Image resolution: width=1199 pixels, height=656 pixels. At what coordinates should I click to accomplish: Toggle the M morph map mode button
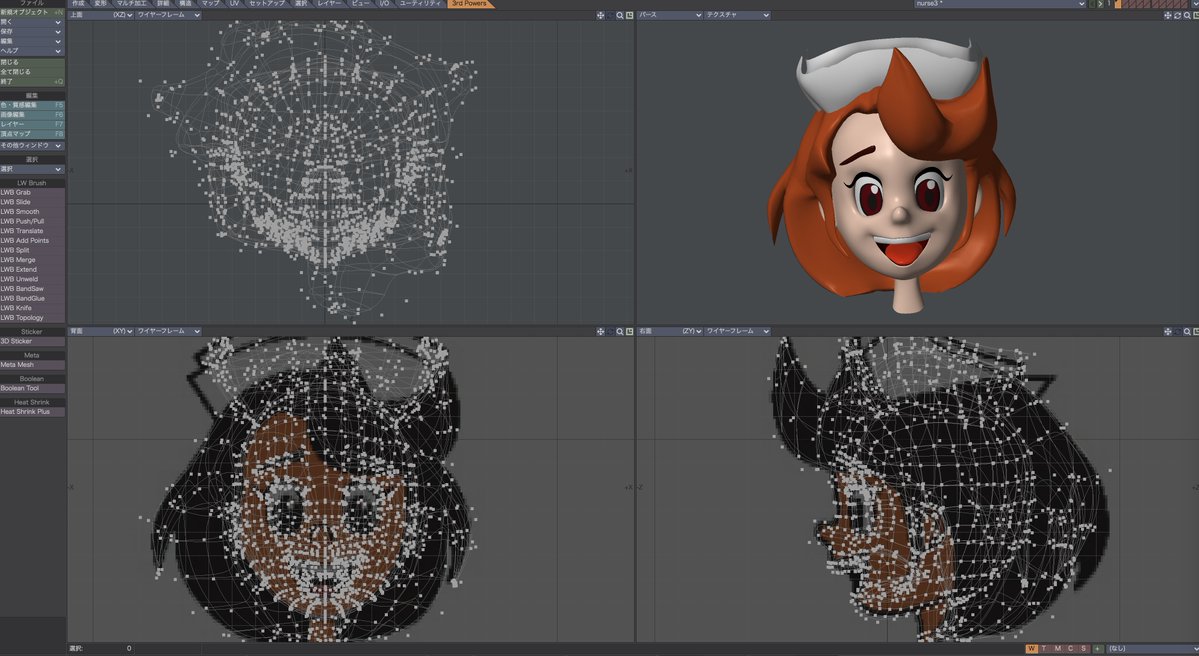(1058, 648)
